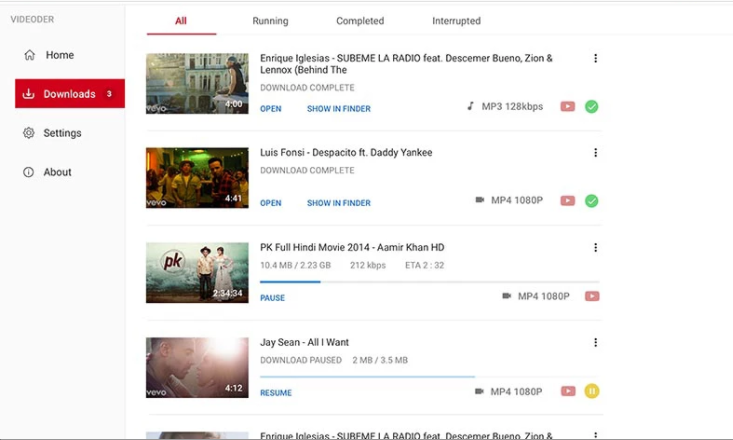Click the Despacito 4:41 video thumbnail
Image resolution: width=733 pixels, height=440 pixels.
tap(197, 178)
